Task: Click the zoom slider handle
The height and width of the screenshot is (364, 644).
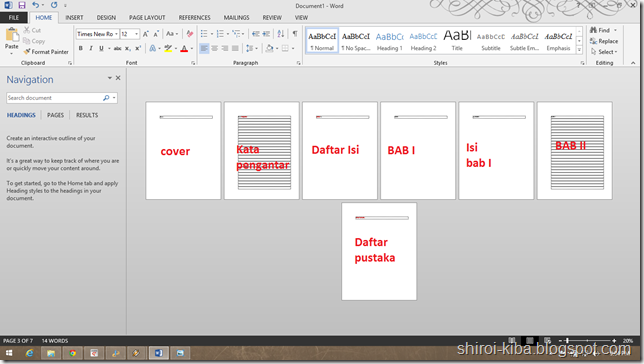Action: [567, 341]
